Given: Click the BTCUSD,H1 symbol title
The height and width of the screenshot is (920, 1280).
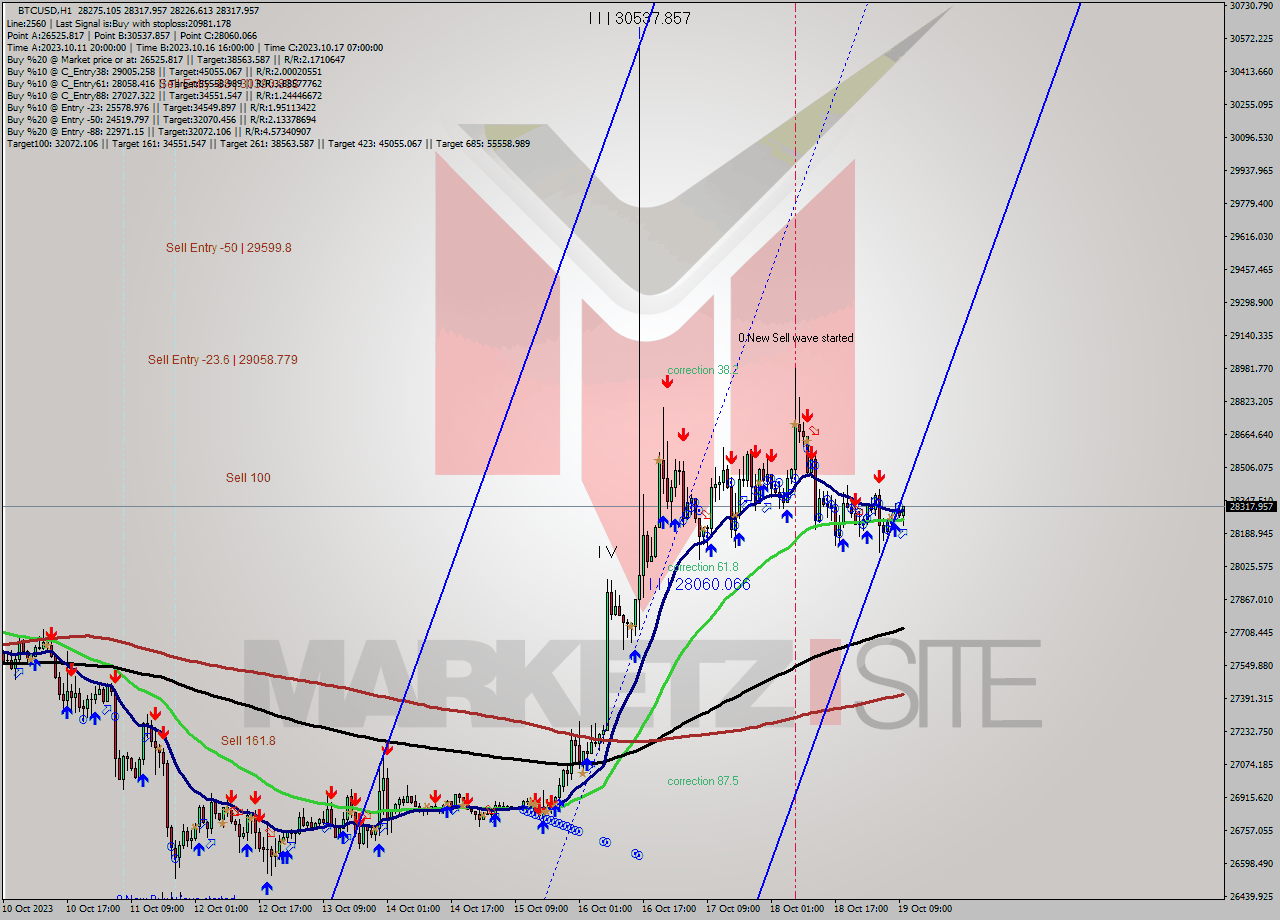Looking at the screenshot, I should pyautogui.click(x=45, y=11).
